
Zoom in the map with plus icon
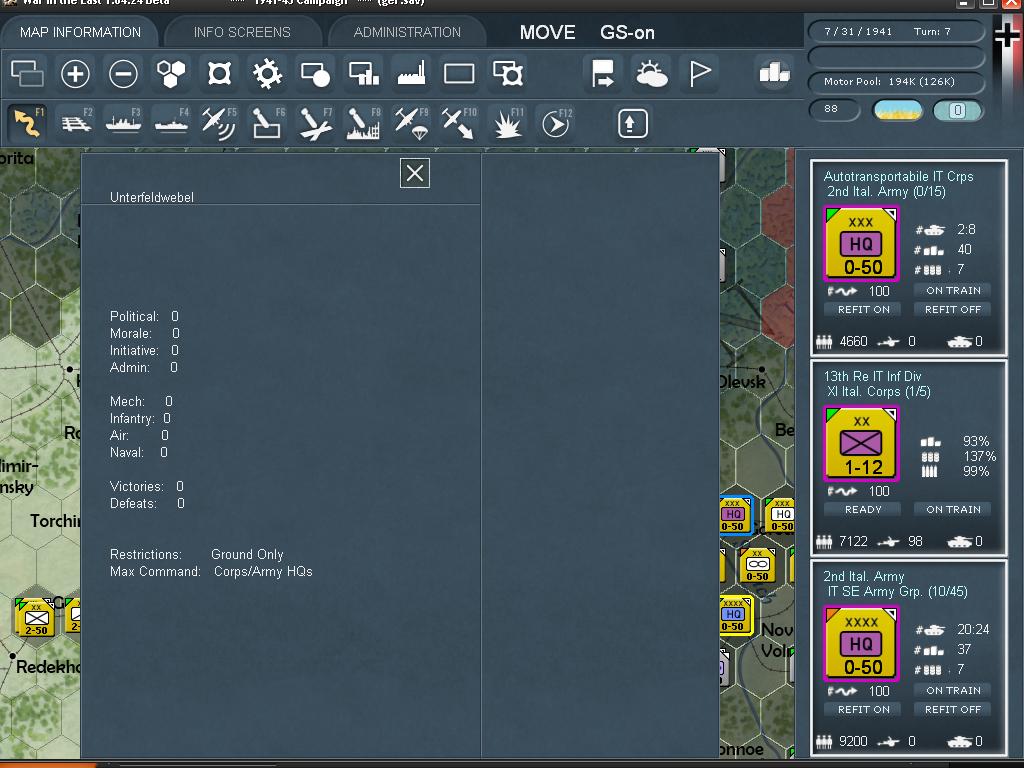tap(75, 73)
